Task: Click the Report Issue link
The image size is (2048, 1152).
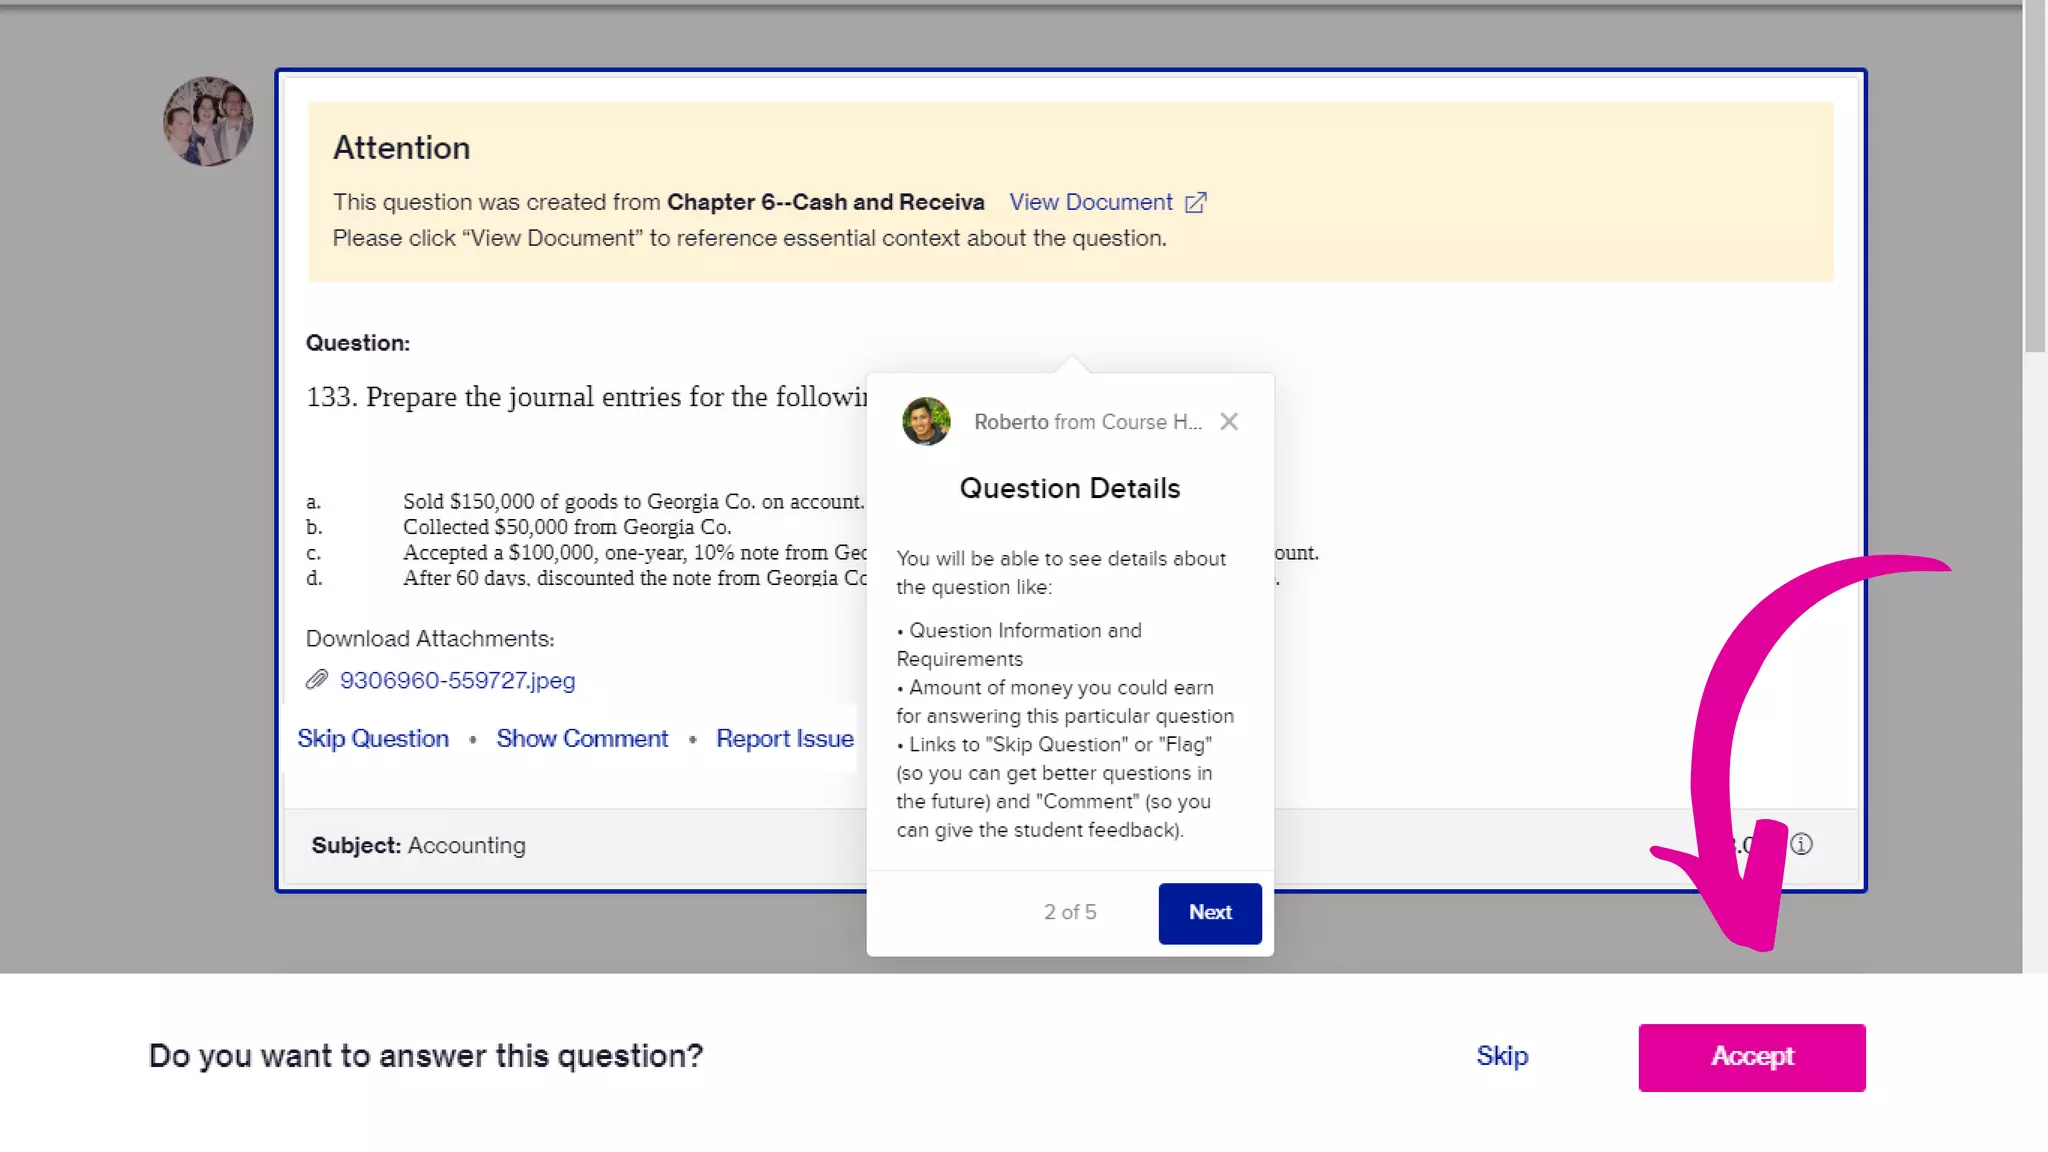Action: point(785,739)
